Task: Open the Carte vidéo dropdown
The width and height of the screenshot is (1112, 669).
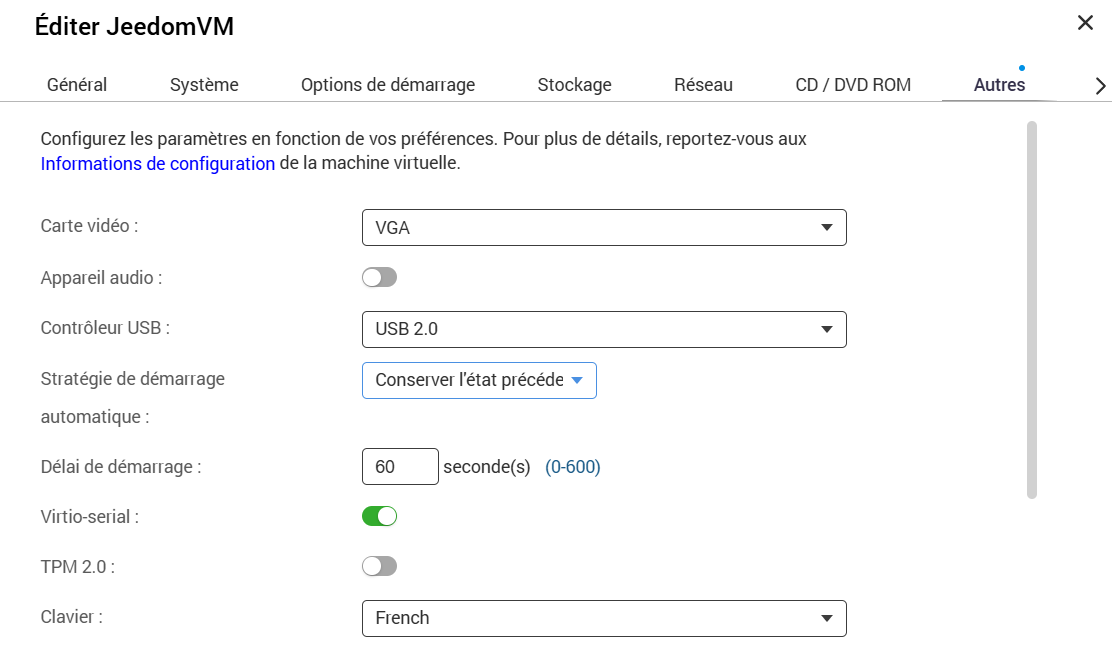Action: tap(603, 227)
